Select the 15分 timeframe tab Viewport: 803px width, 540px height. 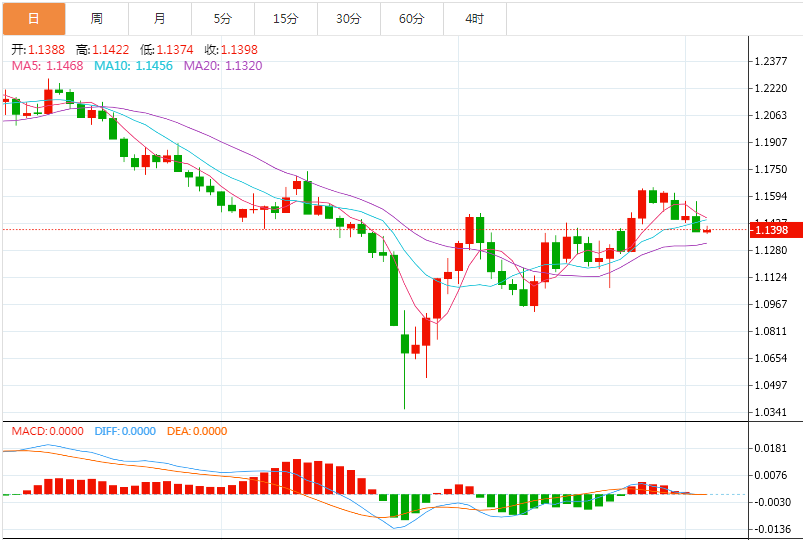pyautogui.click(x=285, y=18)
